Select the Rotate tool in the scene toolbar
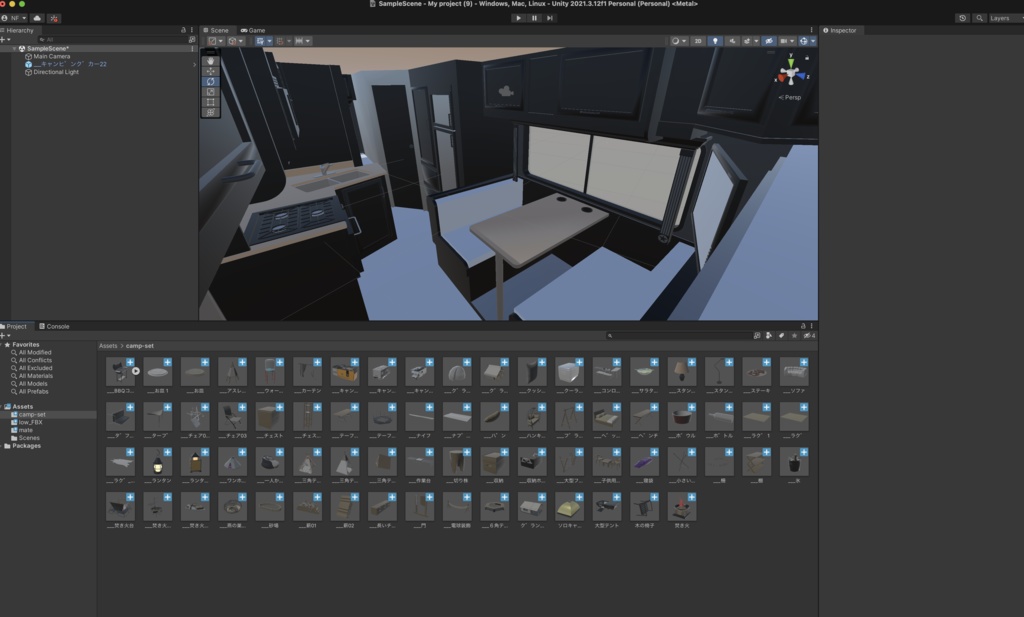 click(211, 81)
